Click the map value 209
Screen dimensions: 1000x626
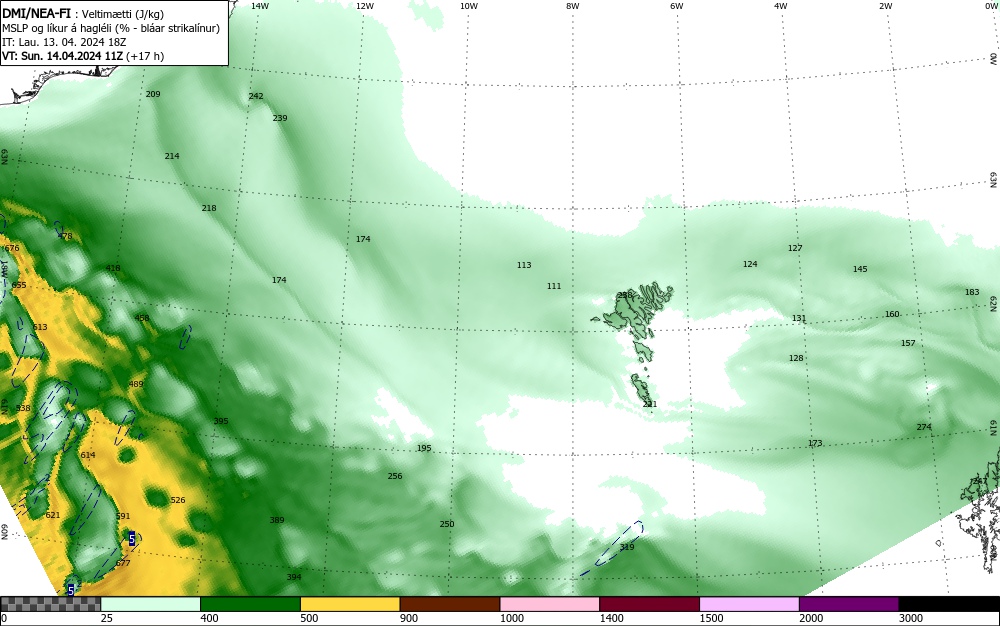point(153,94)
